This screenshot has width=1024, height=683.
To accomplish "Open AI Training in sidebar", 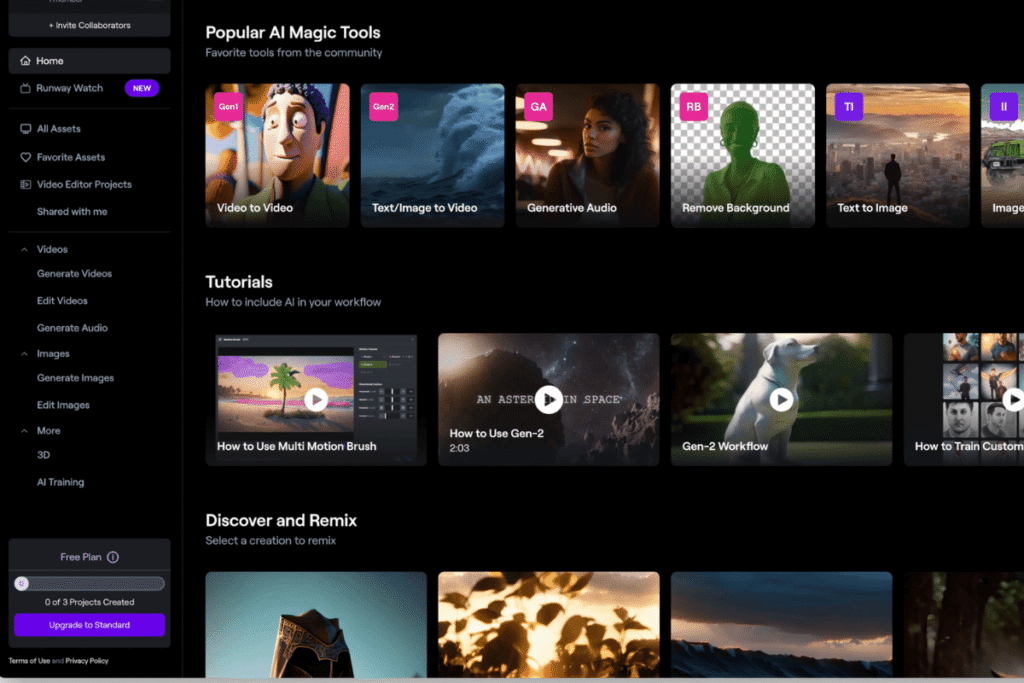I will pos(60,482).
